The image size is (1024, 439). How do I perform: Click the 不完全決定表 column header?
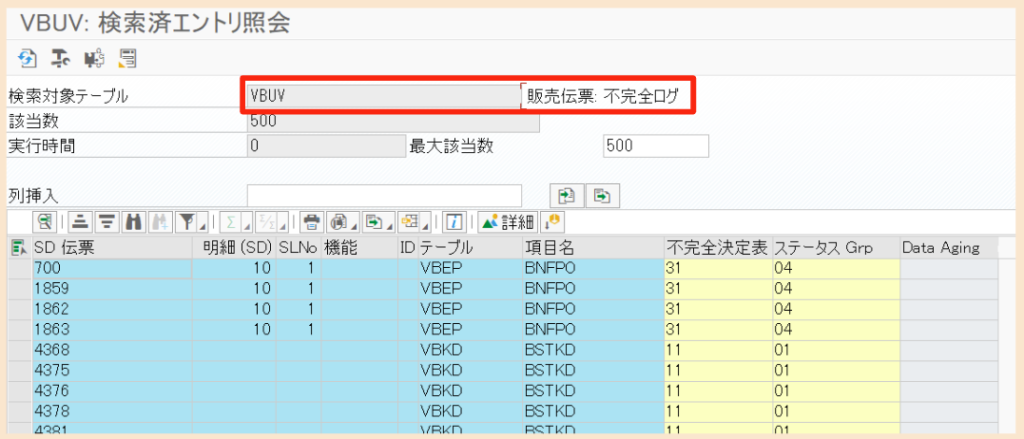coord(718,248)
